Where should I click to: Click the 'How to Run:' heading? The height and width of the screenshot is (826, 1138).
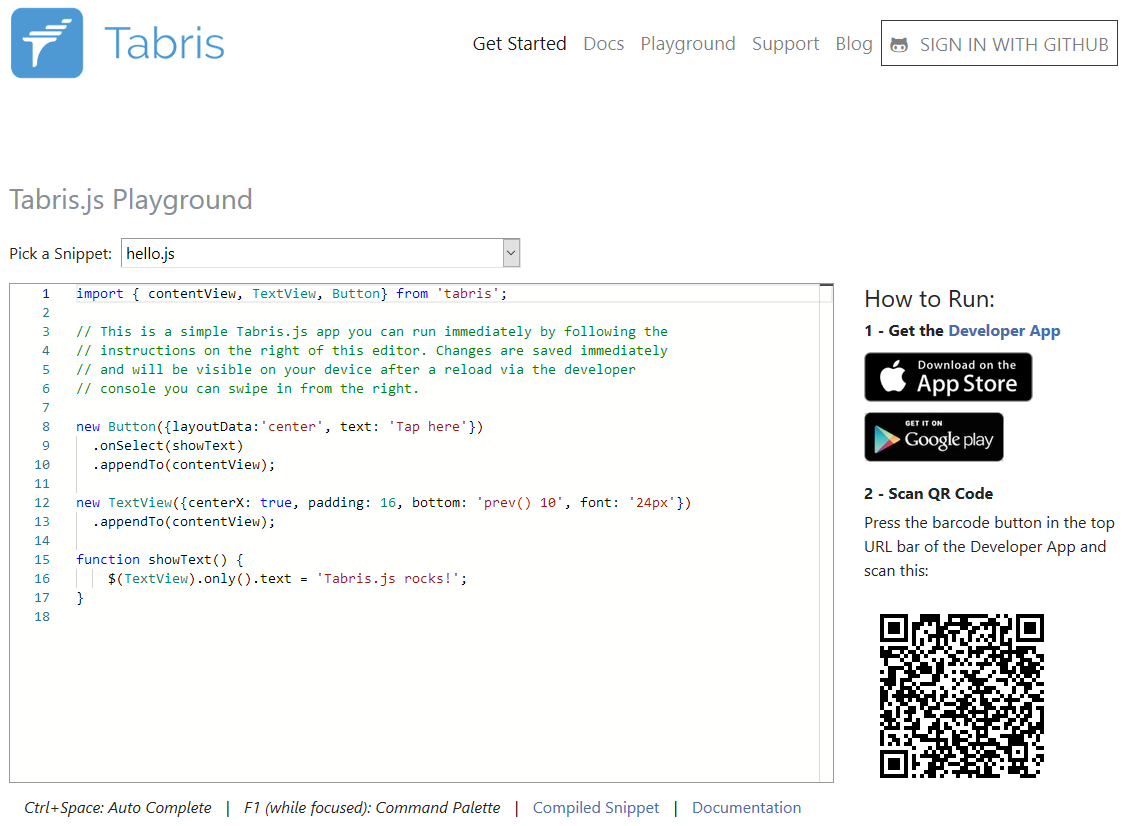(929, 299)
